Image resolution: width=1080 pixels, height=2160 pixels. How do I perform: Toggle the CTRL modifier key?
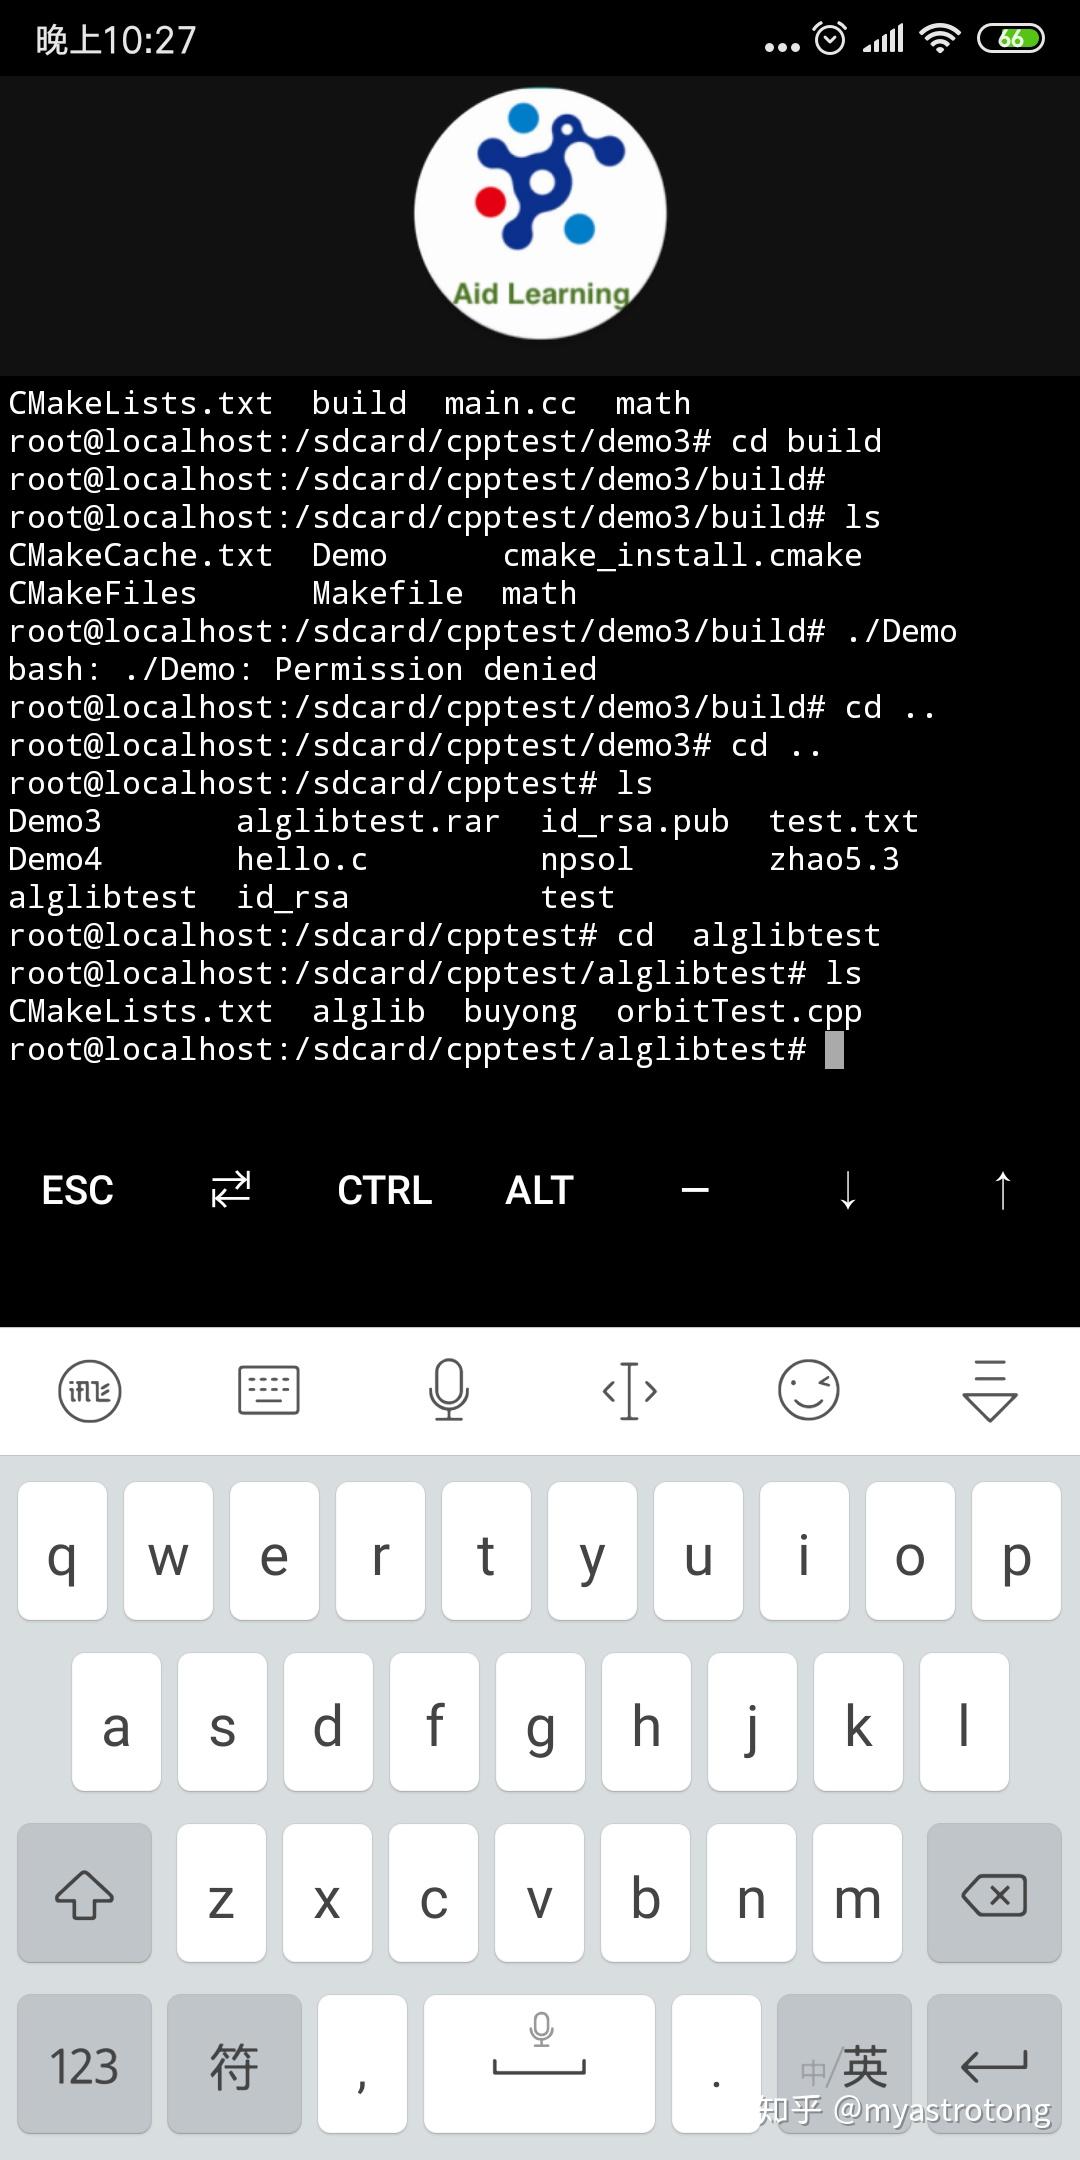coord(385,1190)
